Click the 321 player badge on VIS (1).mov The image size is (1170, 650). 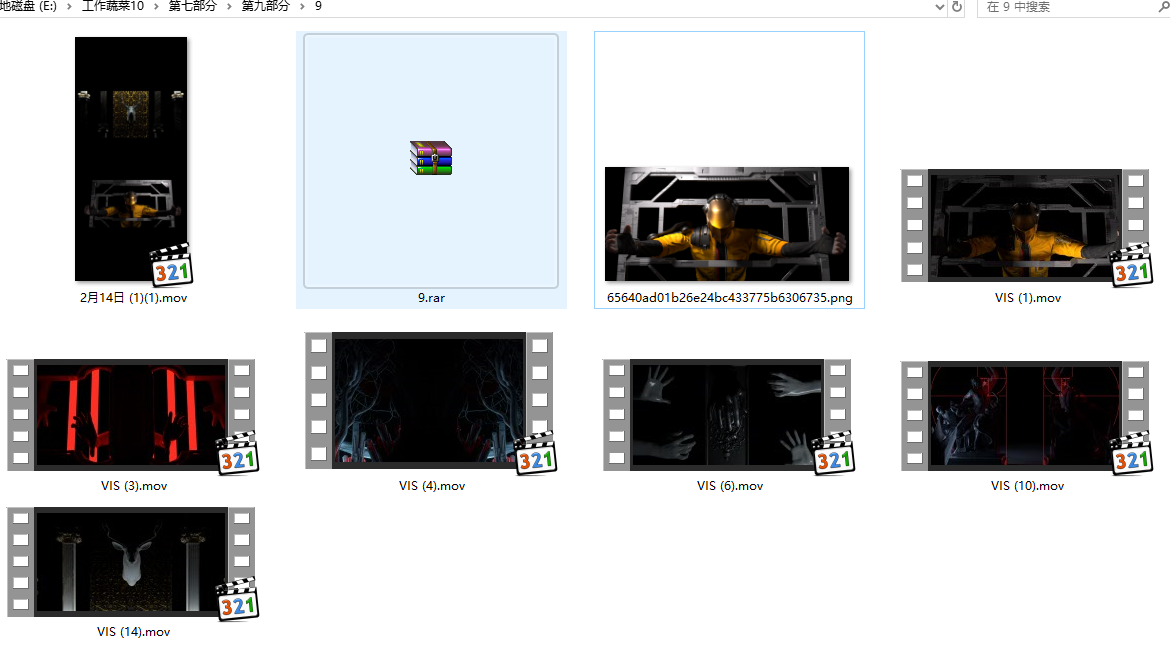click(x=1132, y=265)
